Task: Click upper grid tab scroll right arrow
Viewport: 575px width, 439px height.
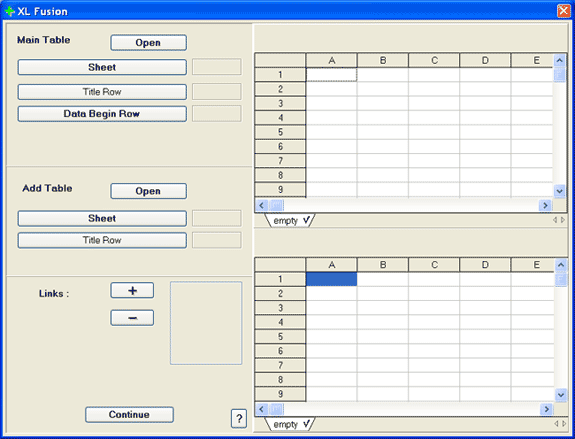Action: (x=563, y=220)
